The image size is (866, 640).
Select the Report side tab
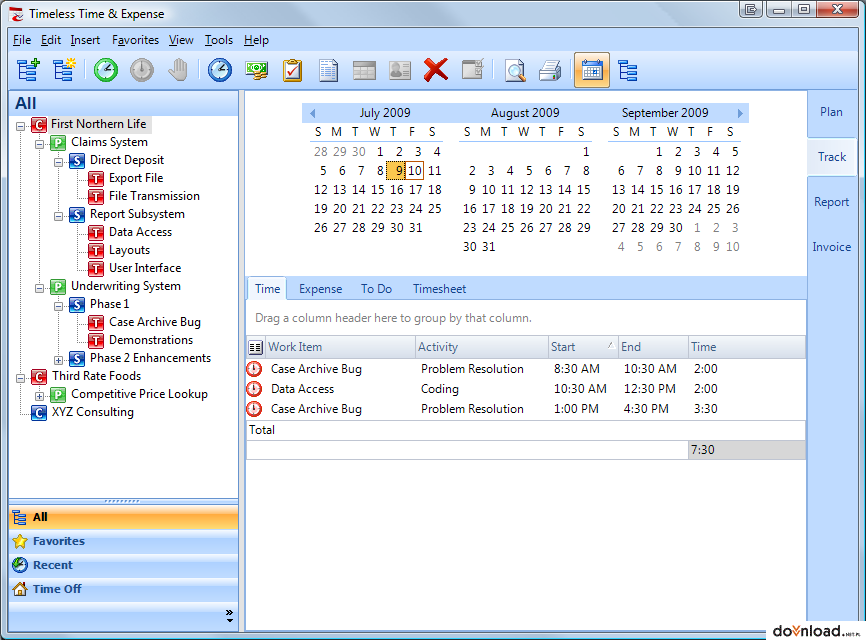(831, 202)
